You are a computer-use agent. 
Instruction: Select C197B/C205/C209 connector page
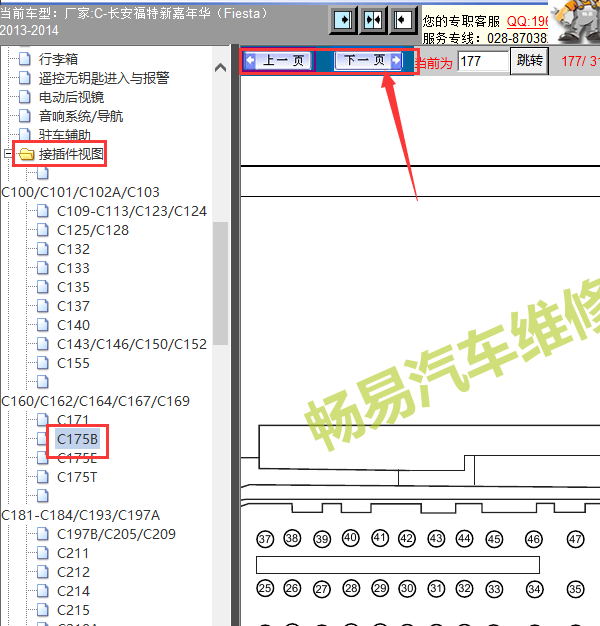116,534
